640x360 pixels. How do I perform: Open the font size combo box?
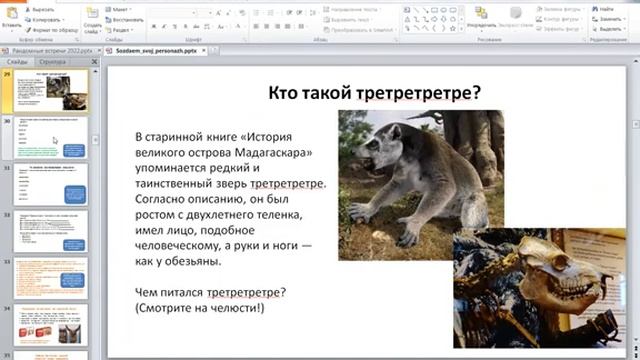(x=205, y=13)
